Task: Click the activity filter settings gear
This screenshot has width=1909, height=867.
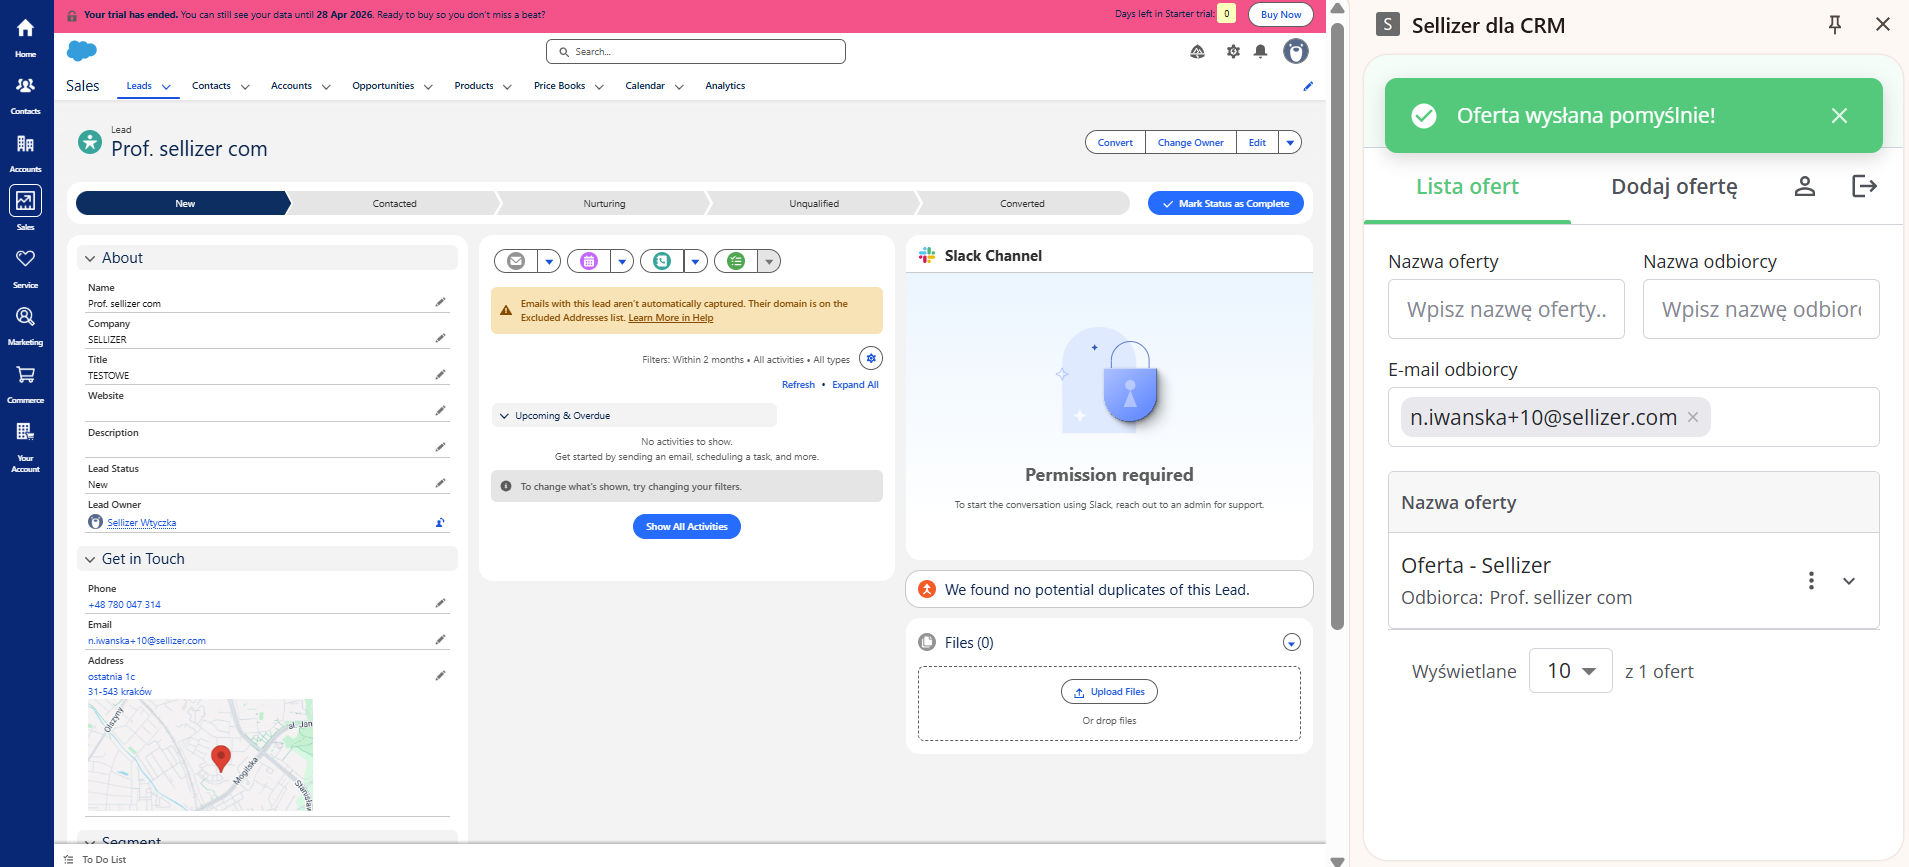Action: click(870, 358)
